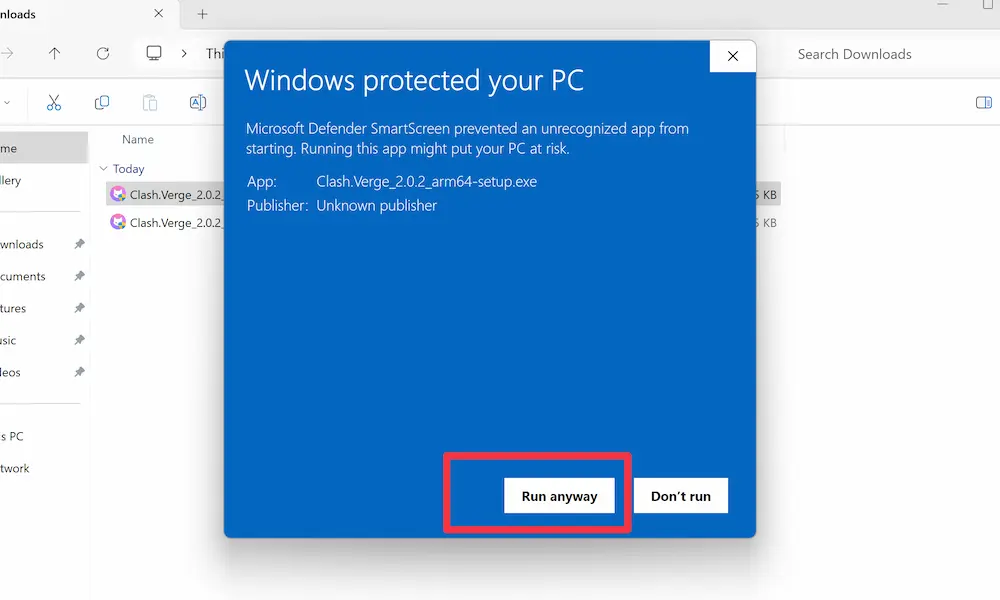The width and height of the screenshot is (1000, 600).
Task: Click the Copy icon in the toolbar
Action: point(101,103)
